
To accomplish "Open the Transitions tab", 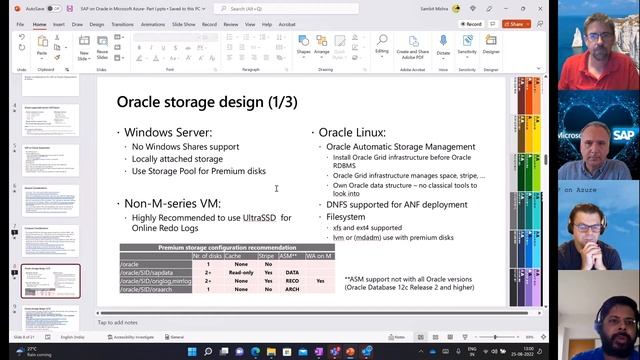I will pos(122,24).
